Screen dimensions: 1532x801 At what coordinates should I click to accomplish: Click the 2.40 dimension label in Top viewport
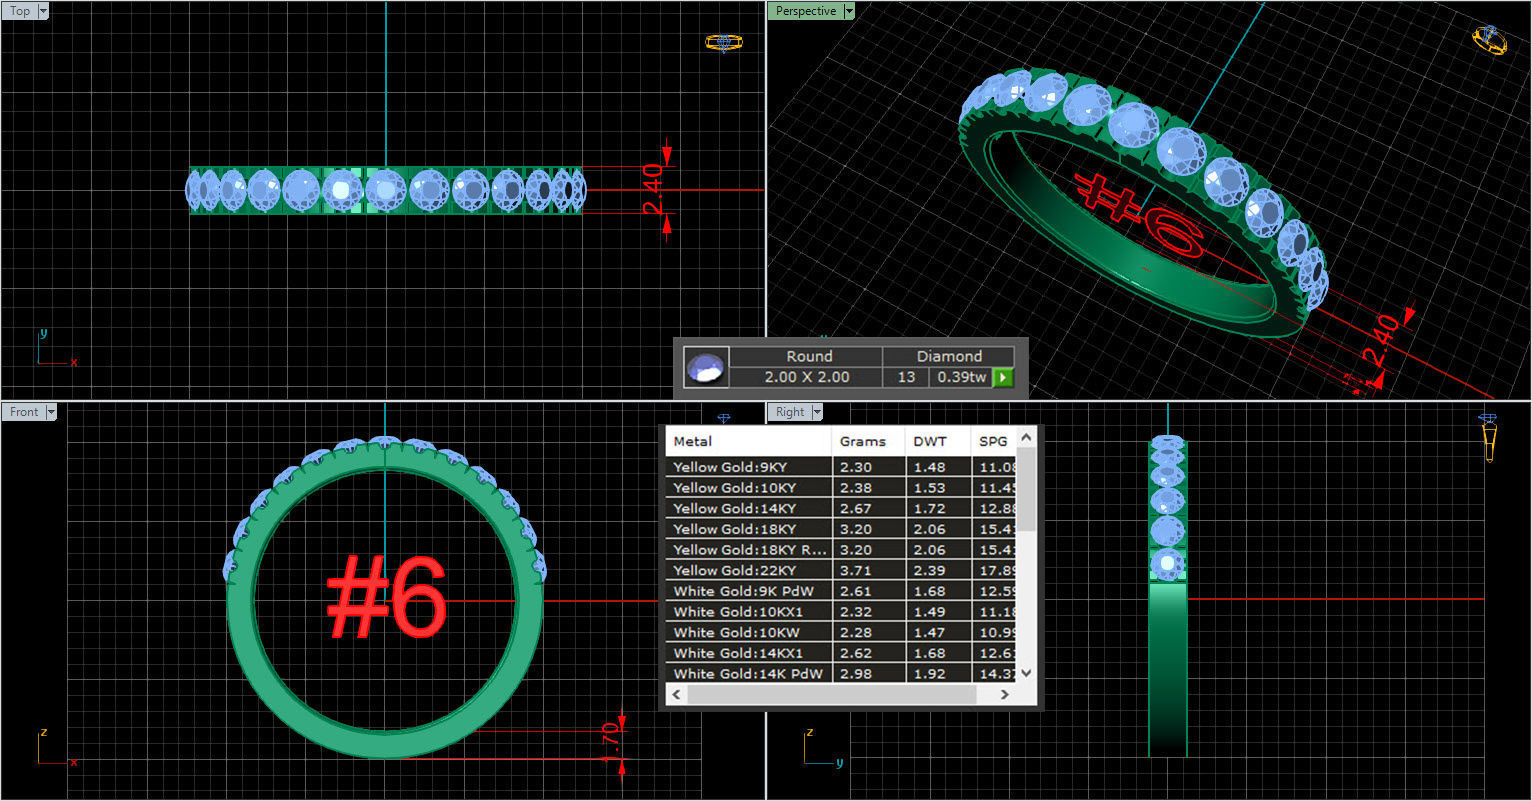651,189
